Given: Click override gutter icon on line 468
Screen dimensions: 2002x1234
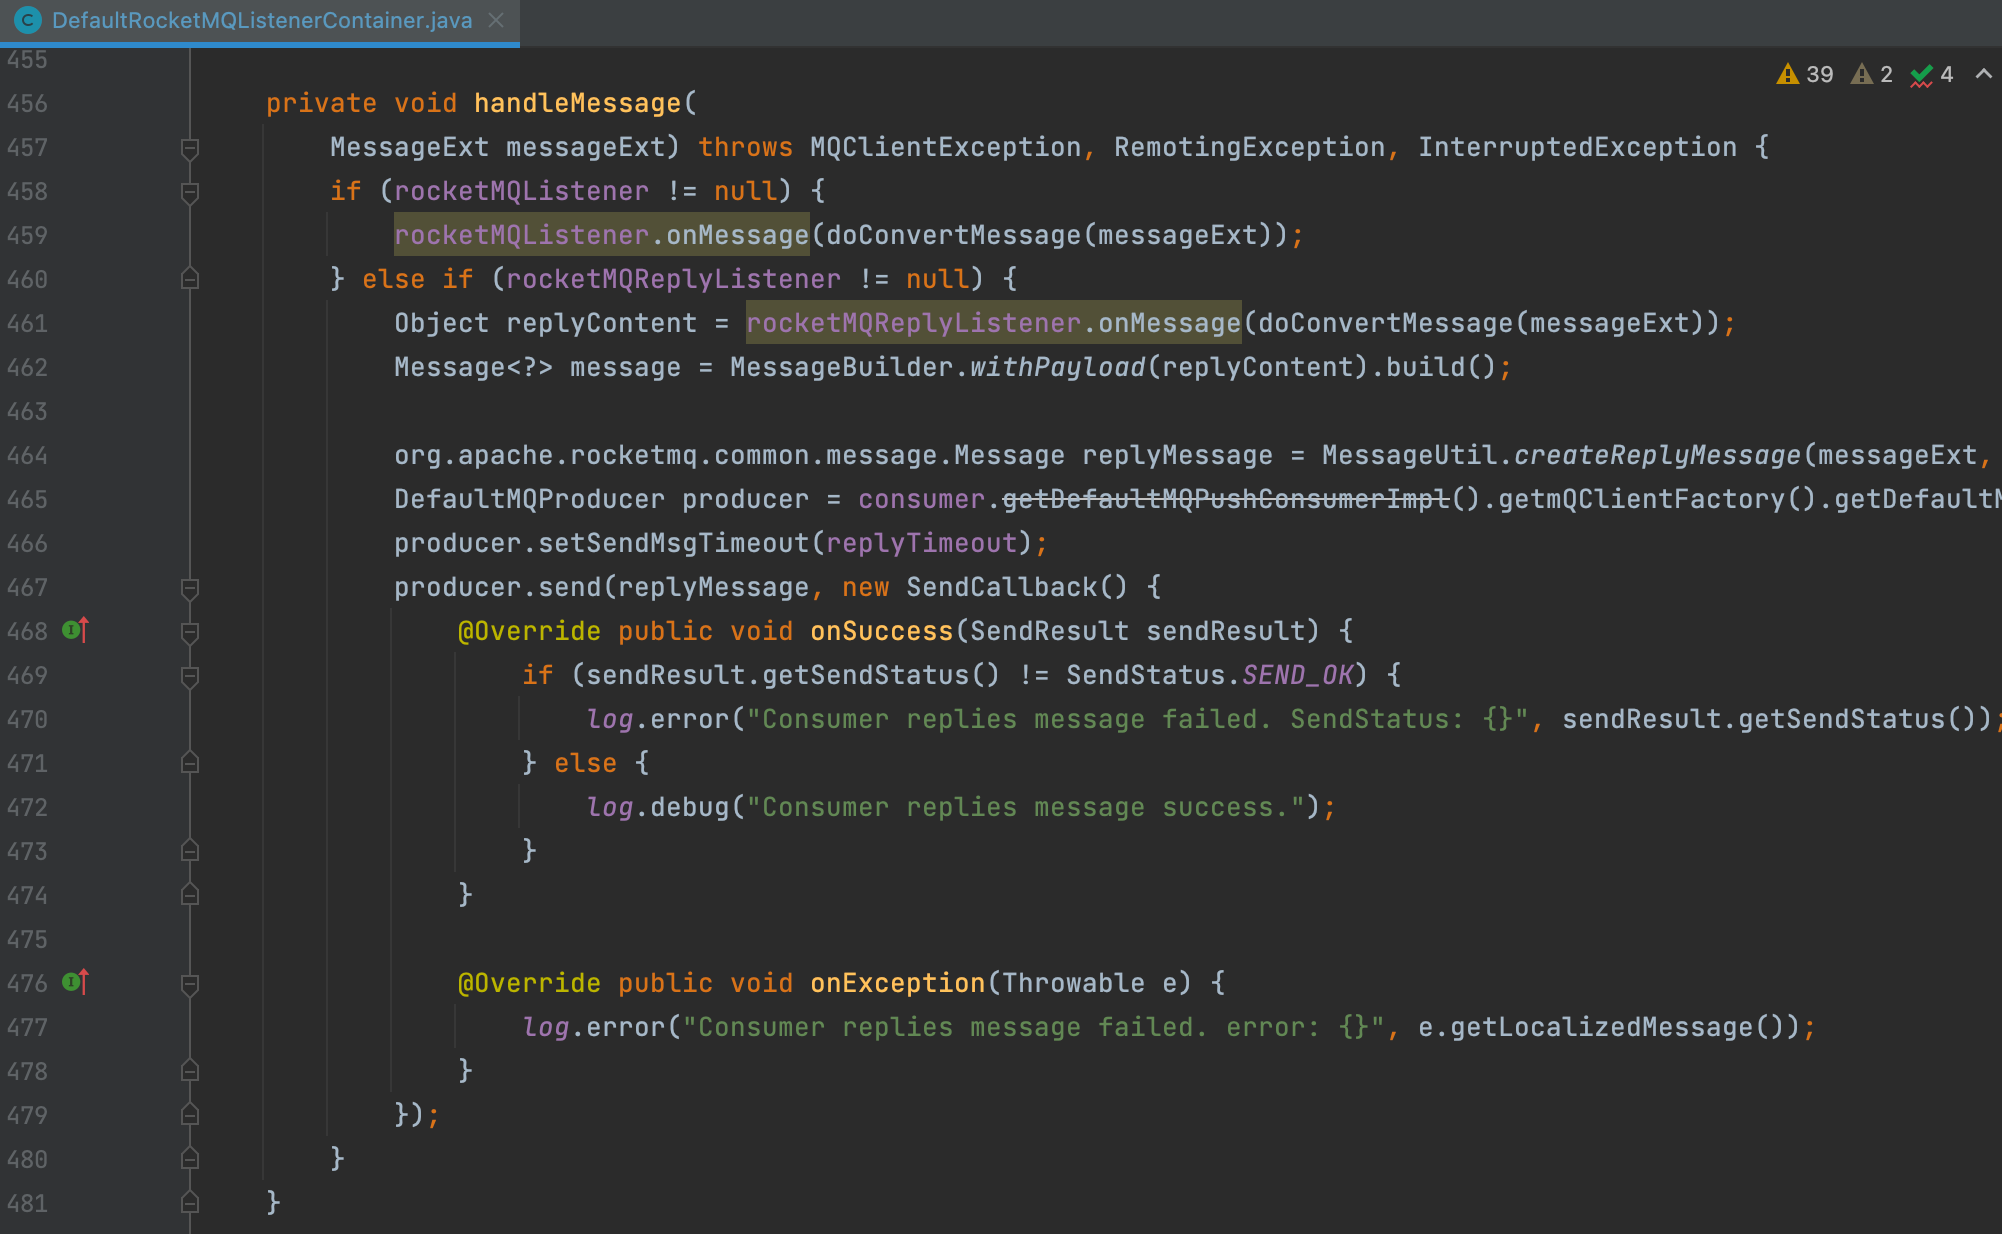Looking at the screenshot, I should [x=76, y=630].
